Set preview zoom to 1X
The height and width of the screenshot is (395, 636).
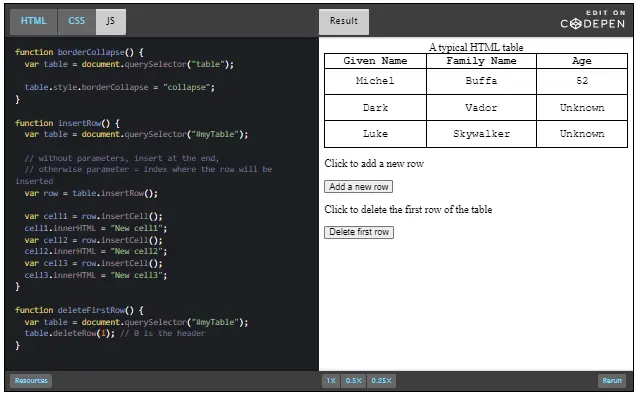pyautogui.click(x=331, y=381)
